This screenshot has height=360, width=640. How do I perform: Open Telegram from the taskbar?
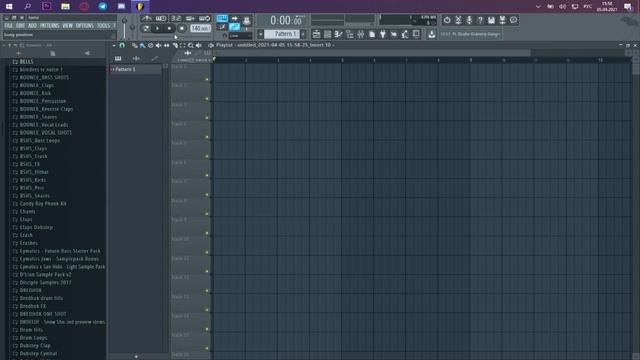(102, 6)
